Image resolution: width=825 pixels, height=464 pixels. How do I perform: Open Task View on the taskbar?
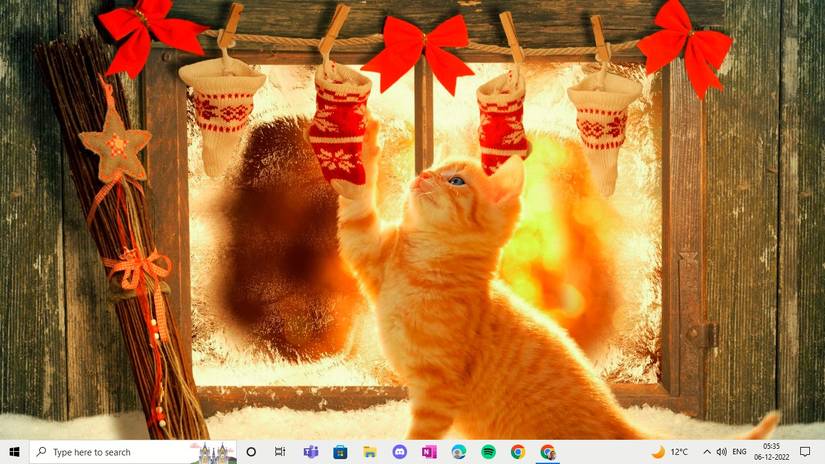tap(280, 452)
